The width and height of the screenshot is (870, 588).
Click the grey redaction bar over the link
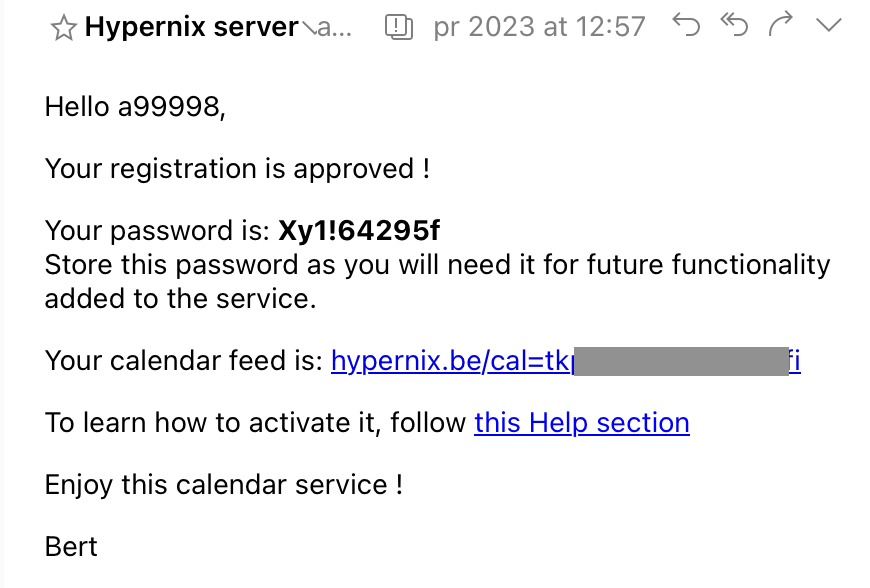[681, 361]
